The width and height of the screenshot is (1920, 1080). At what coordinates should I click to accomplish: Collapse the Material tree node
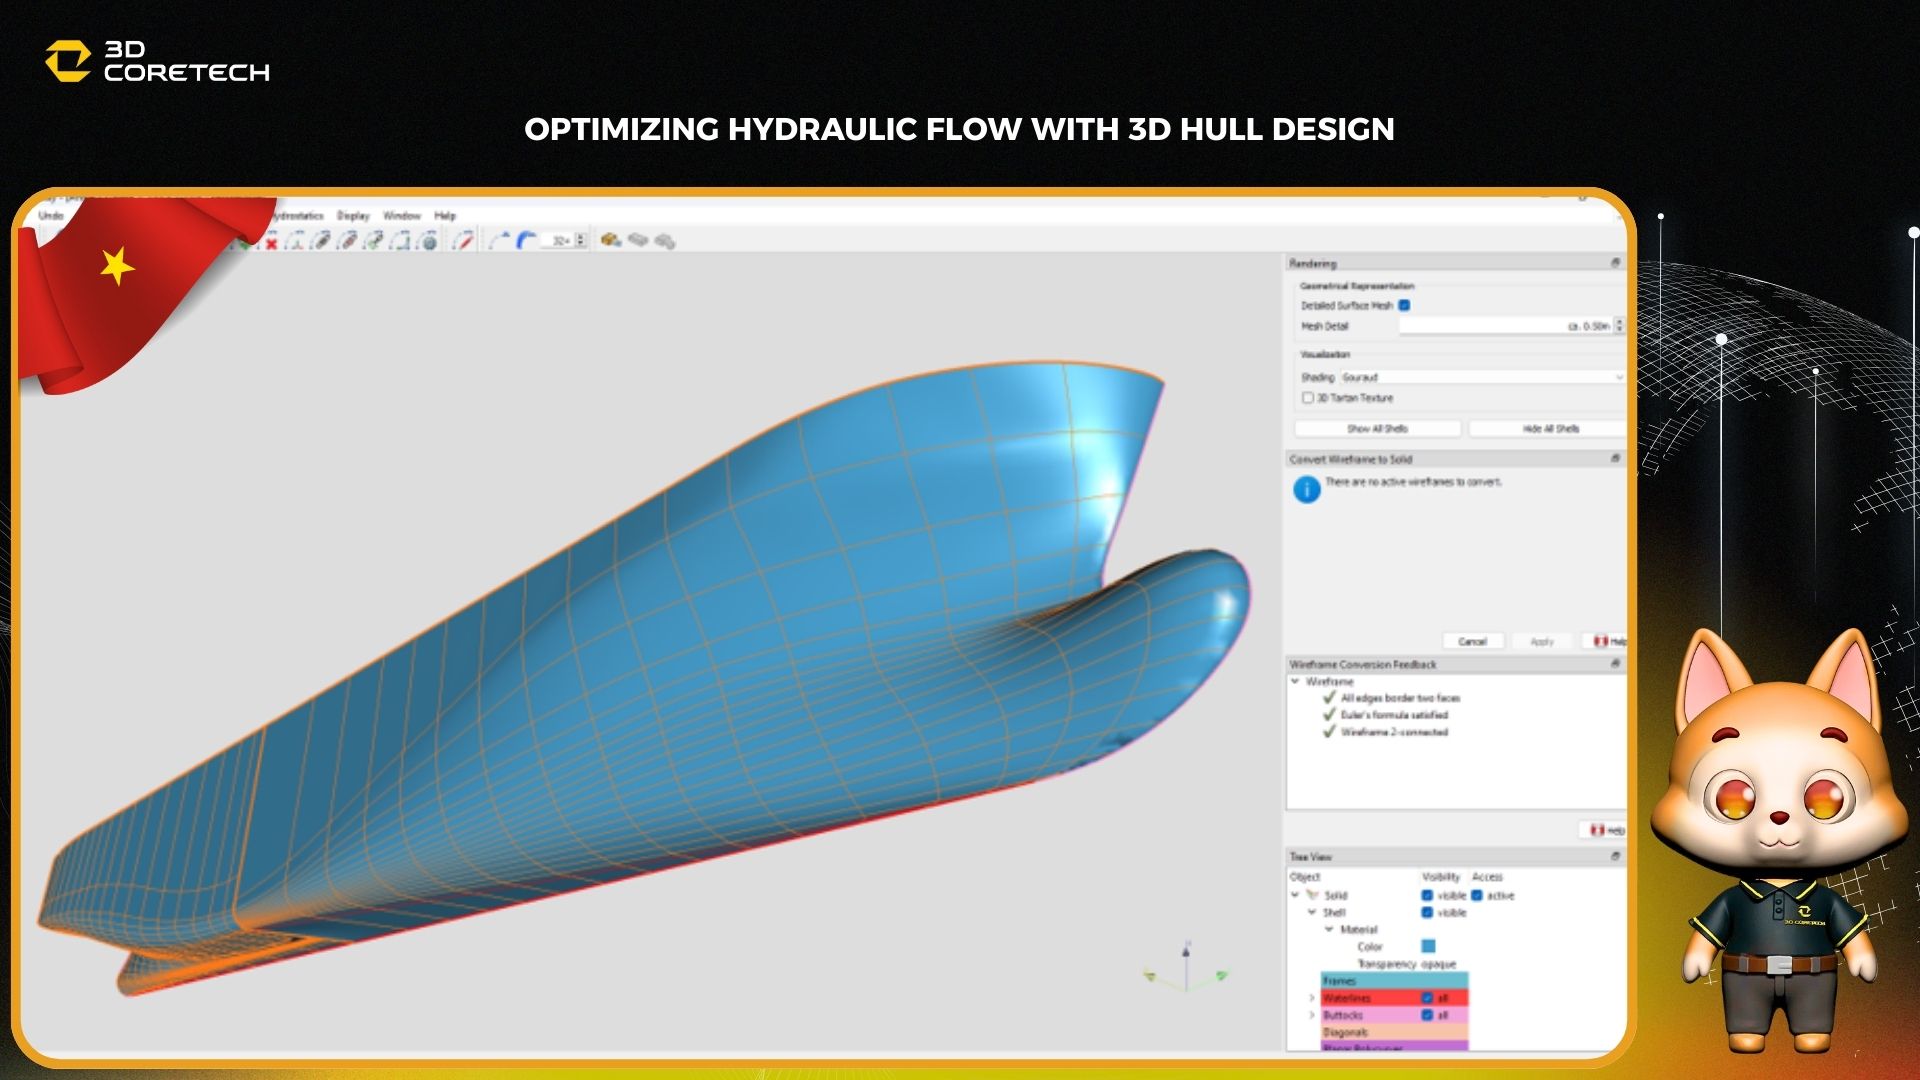[1329, 929]
